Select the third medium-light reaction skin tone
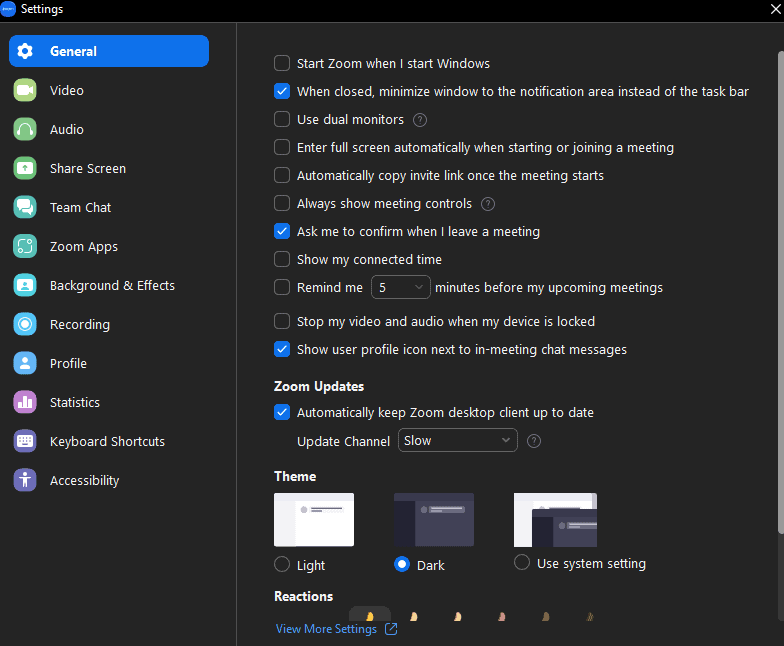784x646 pixels. 458,616
